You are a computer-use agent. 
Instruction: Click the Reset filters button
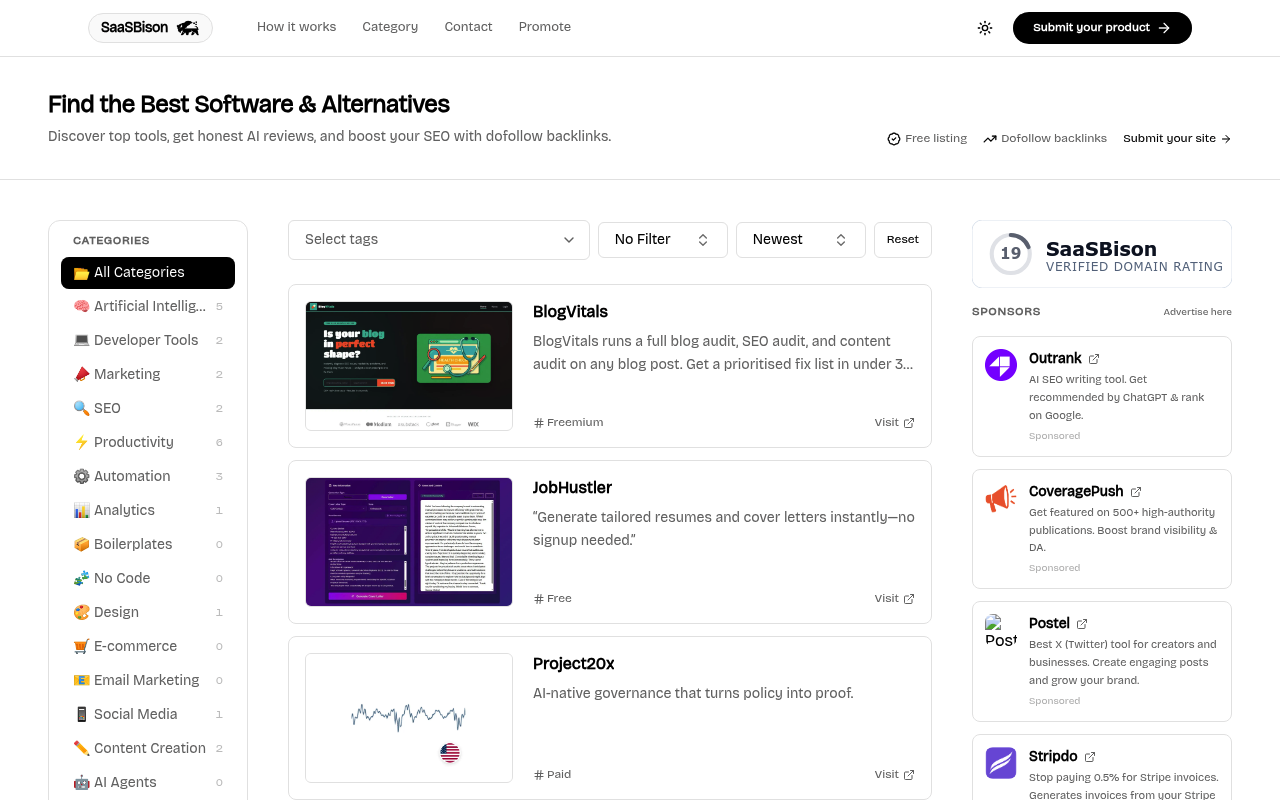pos(903,240)
